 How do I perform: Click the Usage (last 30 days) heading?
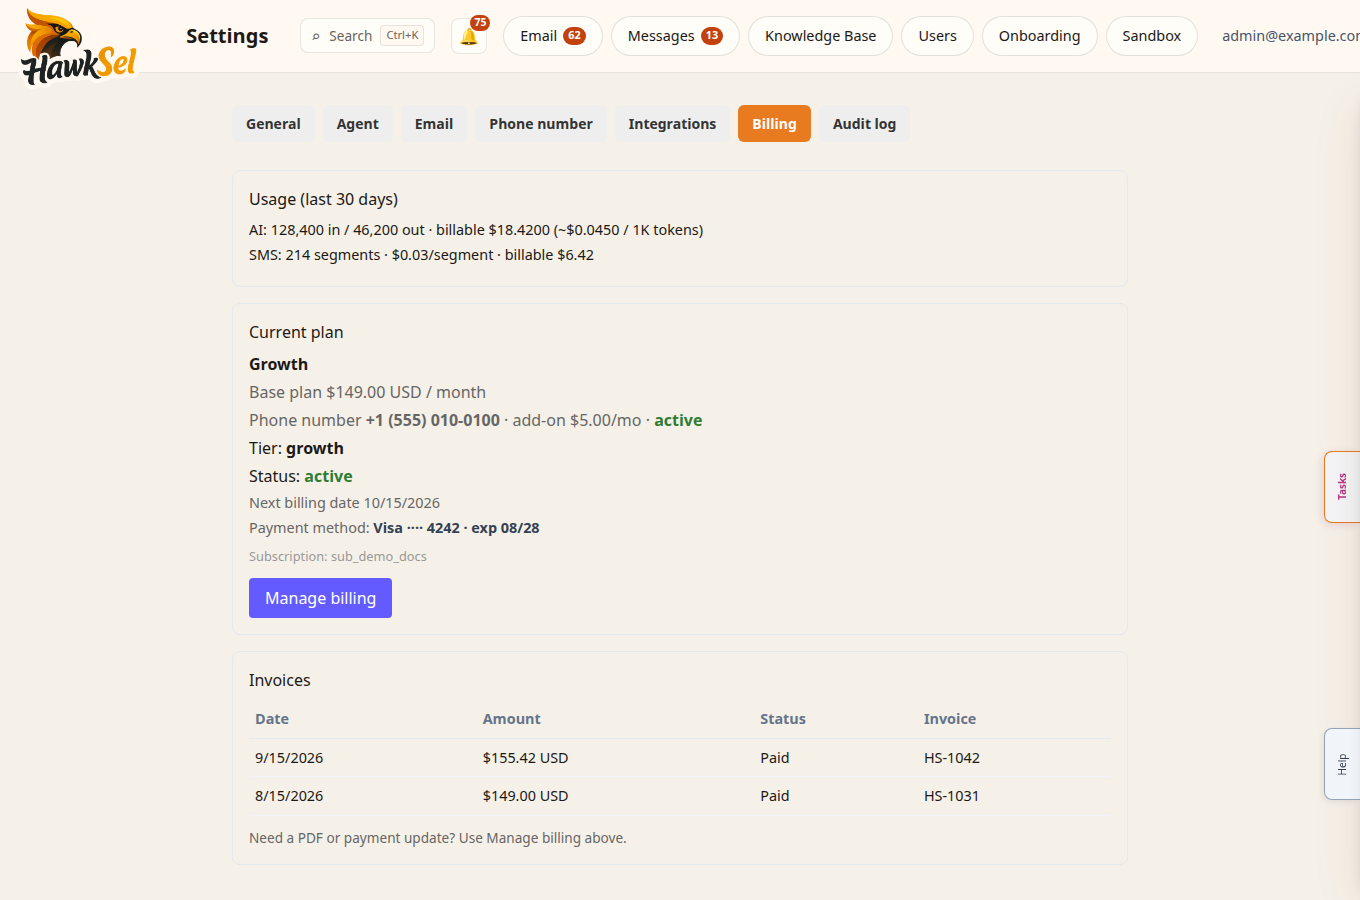coord(323,199)
